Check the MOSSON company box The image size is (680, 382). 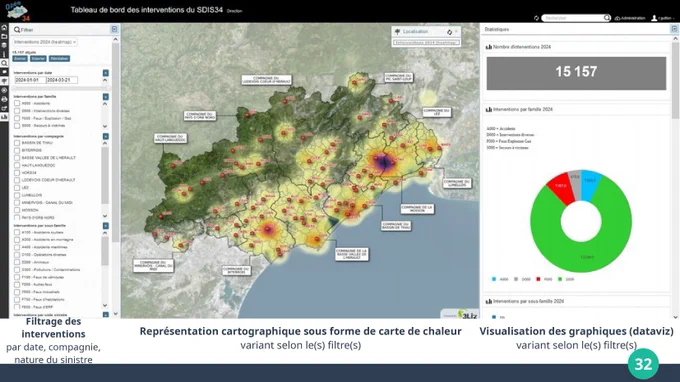tap(17, 210)
